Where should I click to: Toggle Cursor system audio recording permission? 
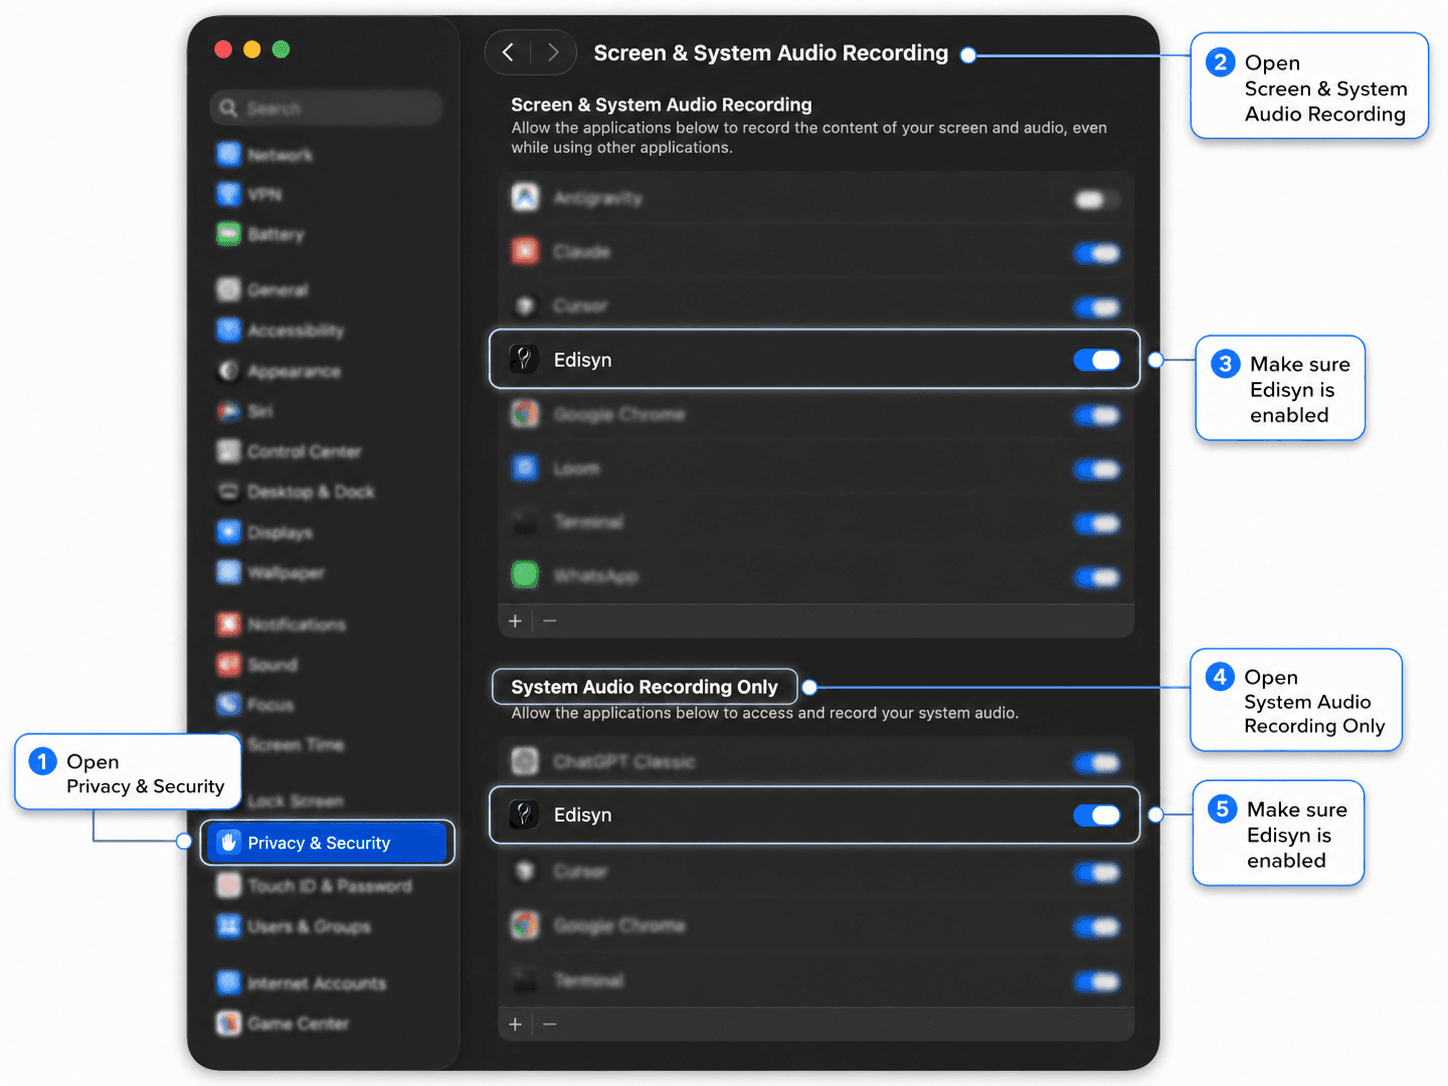coord(1097,873)
